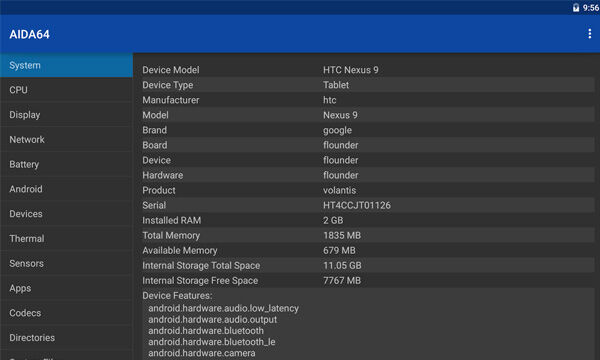Select the Manufacturer label

(171, 100)
